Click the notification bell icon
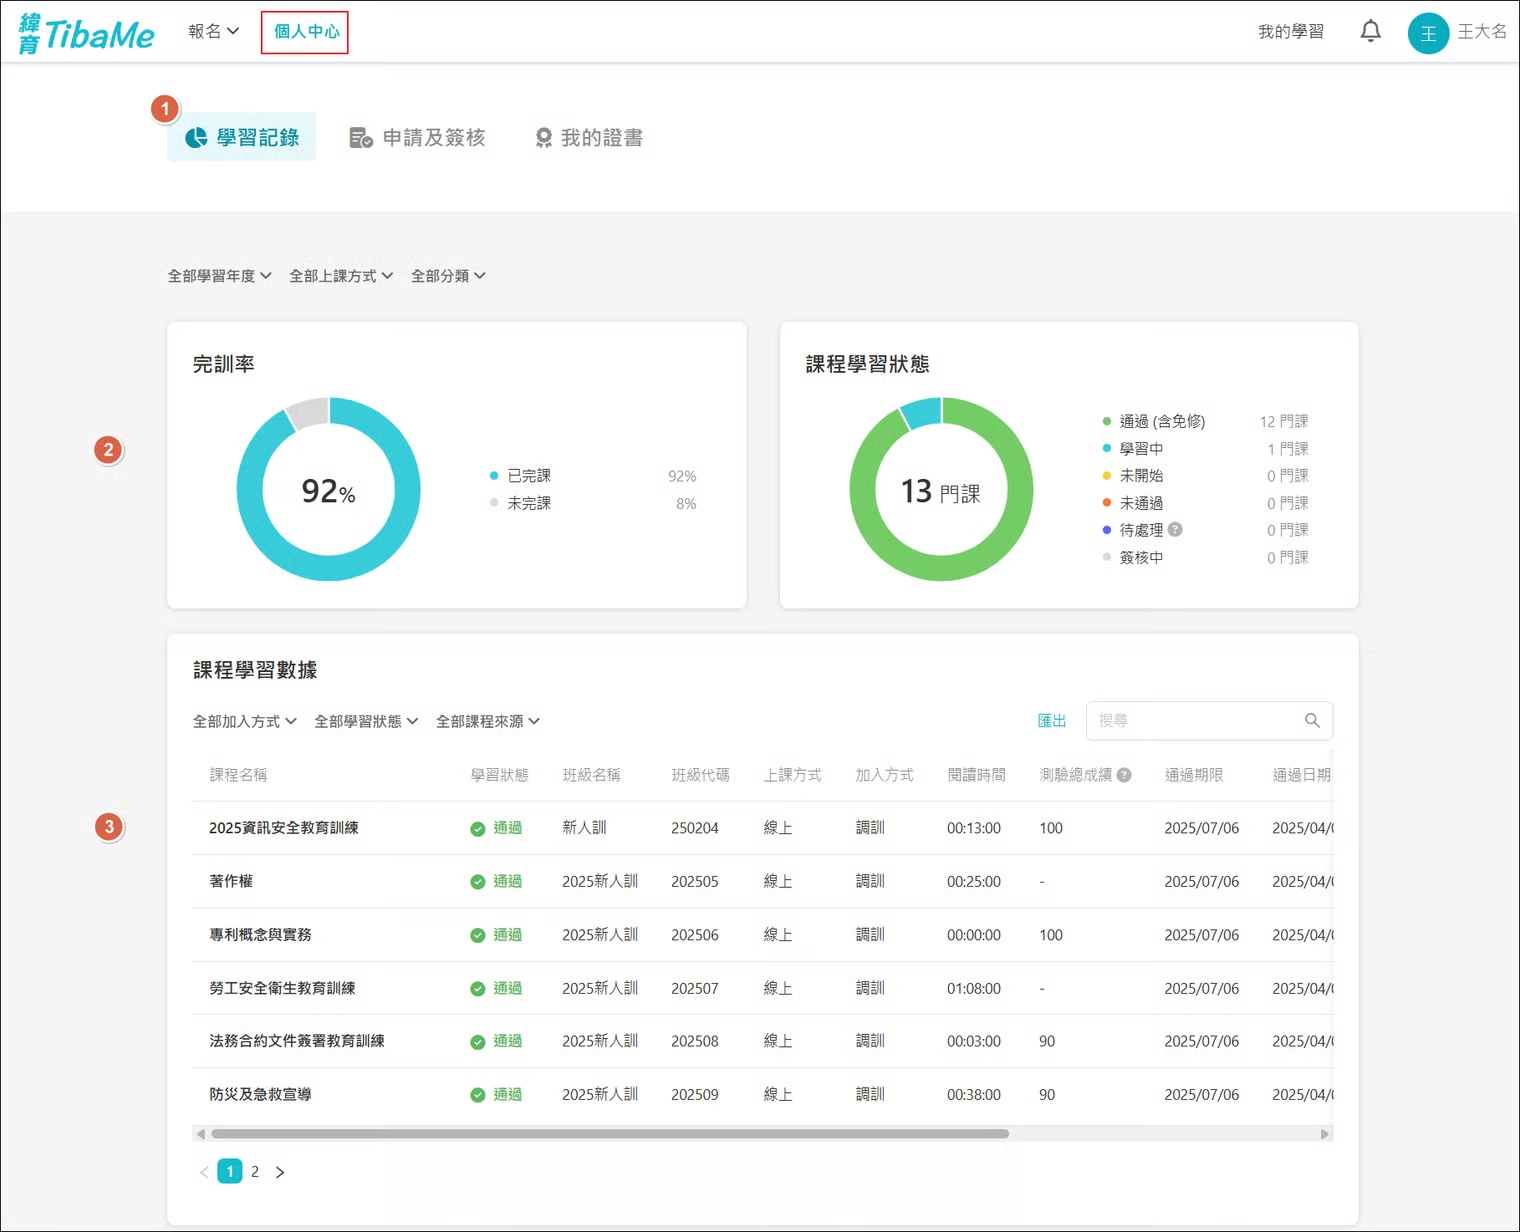 1370,32
